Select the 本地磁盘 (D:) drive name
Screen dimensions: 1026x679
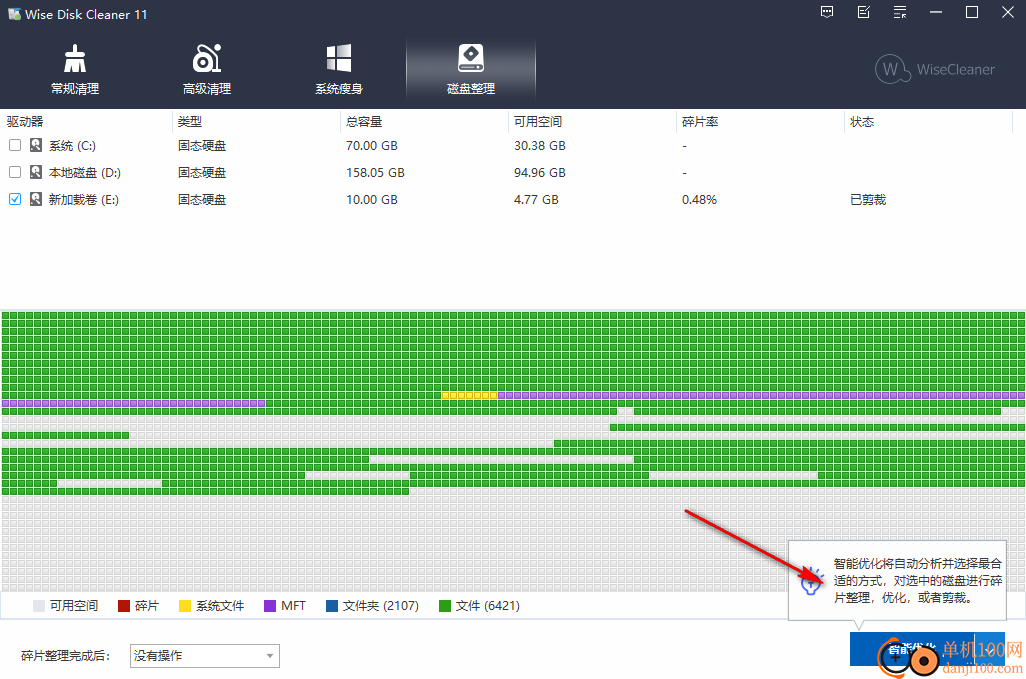[x=85, y=173]
